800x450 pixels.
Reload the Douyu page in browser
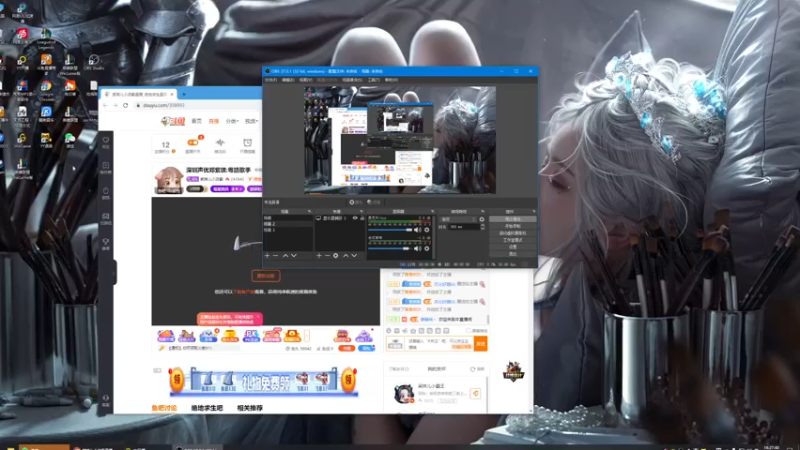[126, 105]
